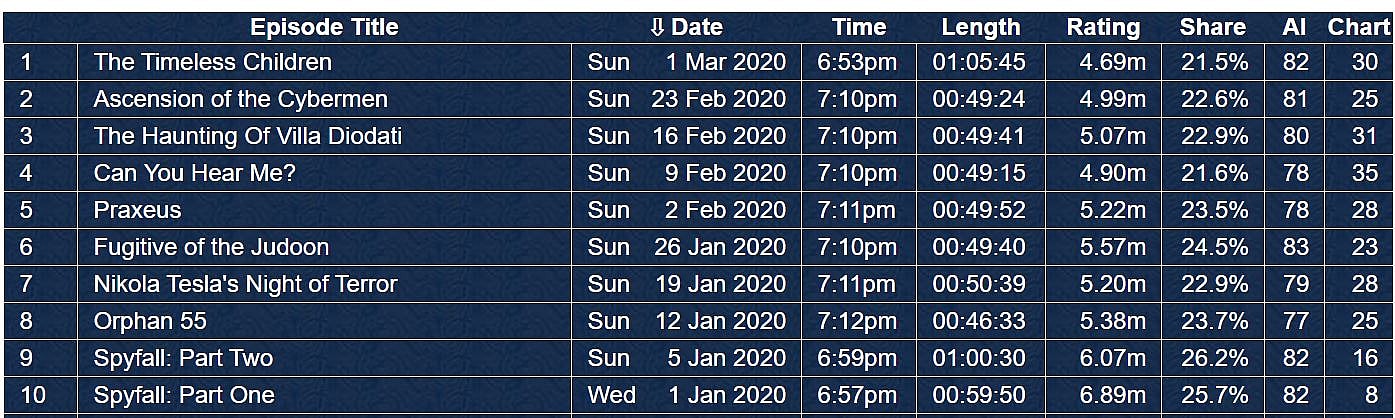Open The Timeless Children episode
The width and height of the screenshot is (1395, 418).
click(x=212, y=62)
